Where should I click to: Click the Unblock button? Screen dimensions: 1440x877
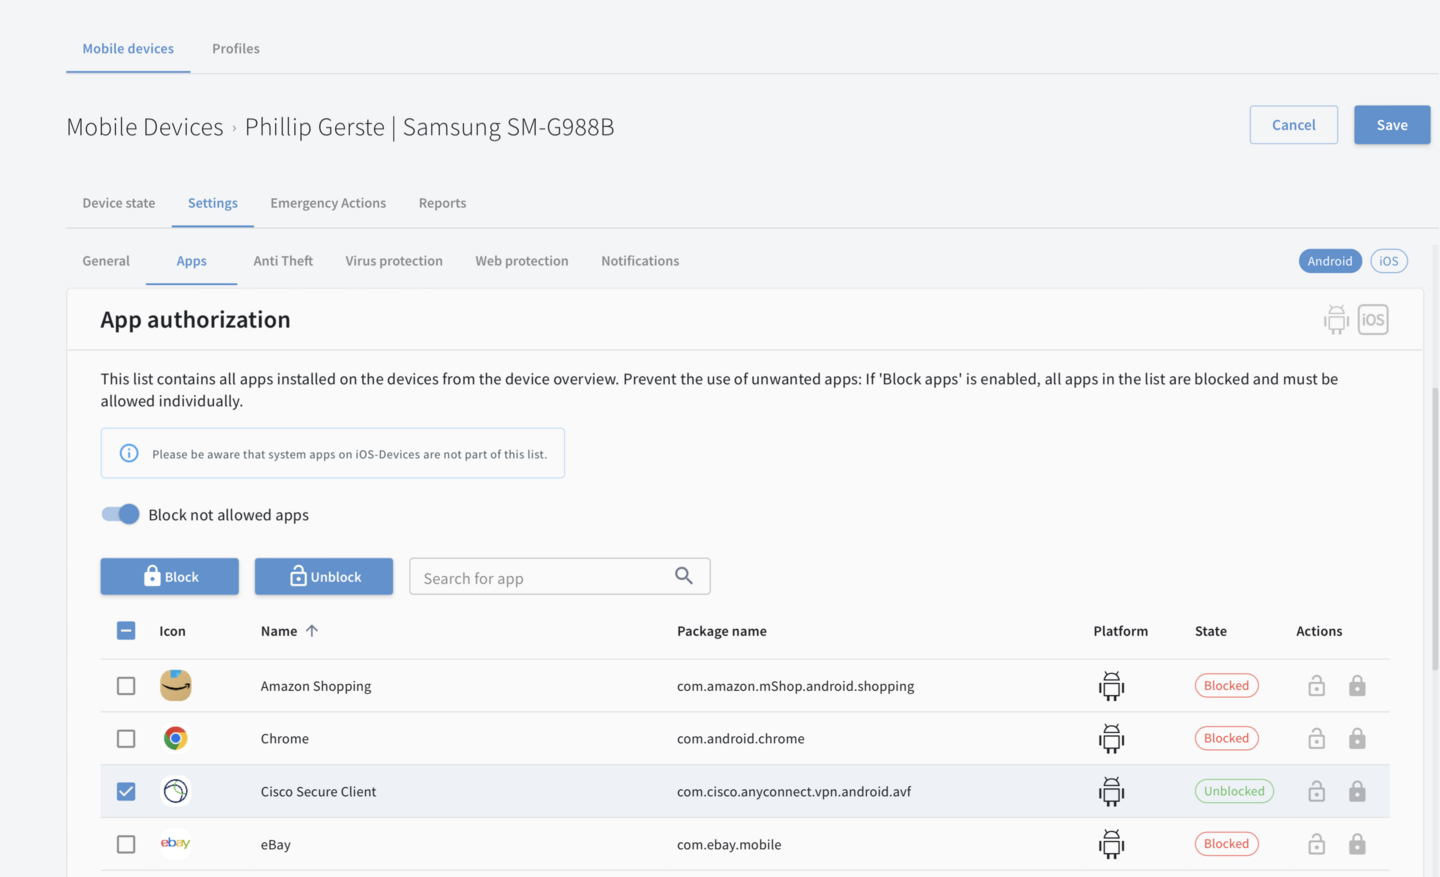[x=324, y=577]
